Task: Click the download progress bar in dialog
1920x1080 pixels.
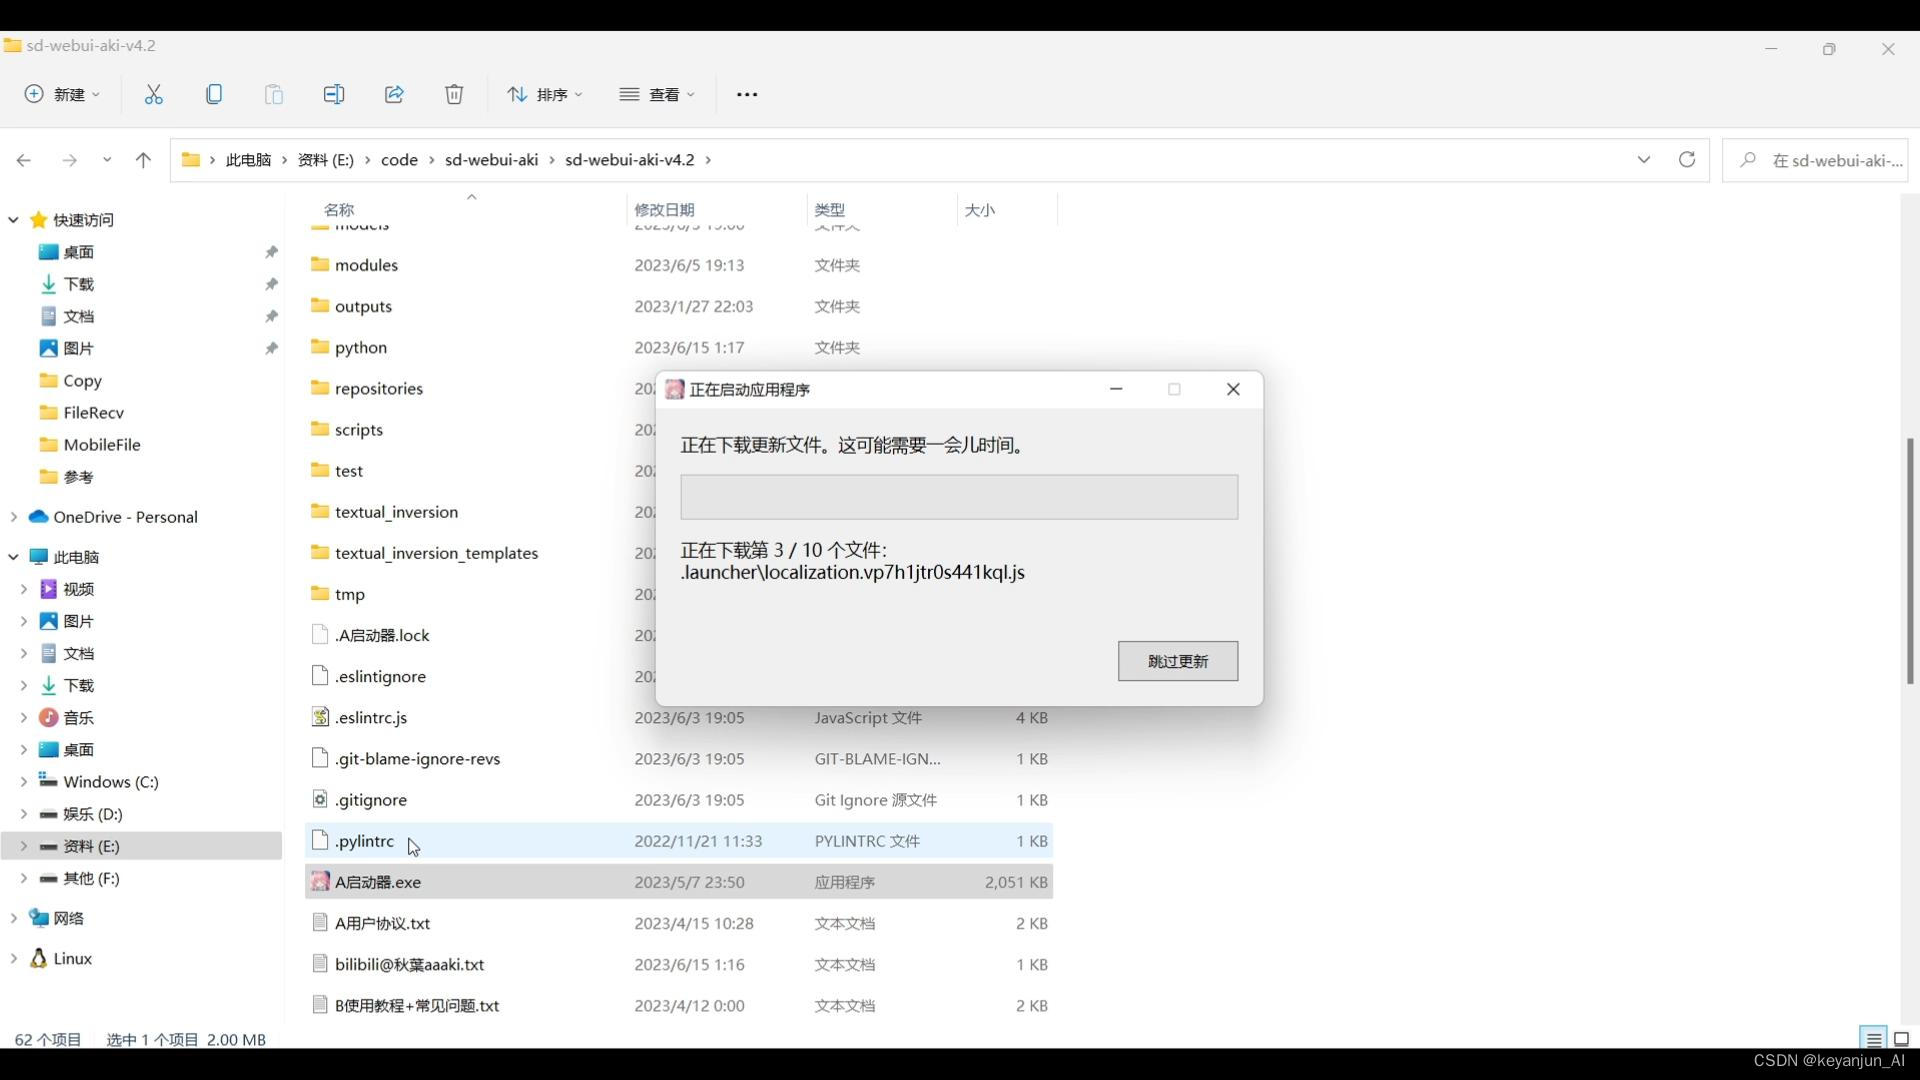Action: pos(959,497)
